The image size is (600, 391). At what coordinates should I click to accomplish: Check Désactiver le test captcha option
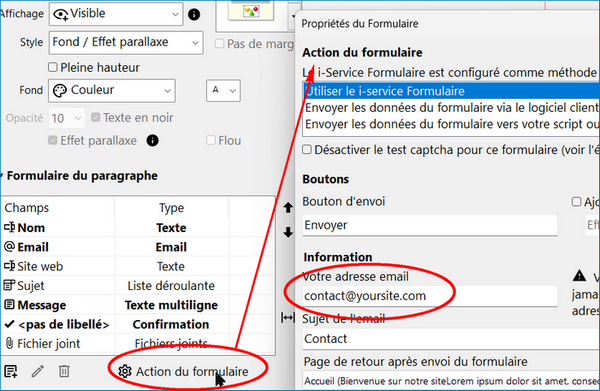pyautogui.click(x=307, y=149)
